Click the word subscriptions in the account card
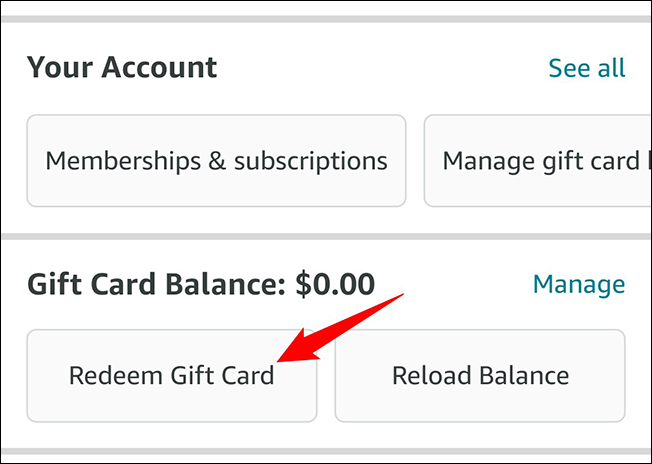This screenshot has width=652, height=464. coord(311,161)
